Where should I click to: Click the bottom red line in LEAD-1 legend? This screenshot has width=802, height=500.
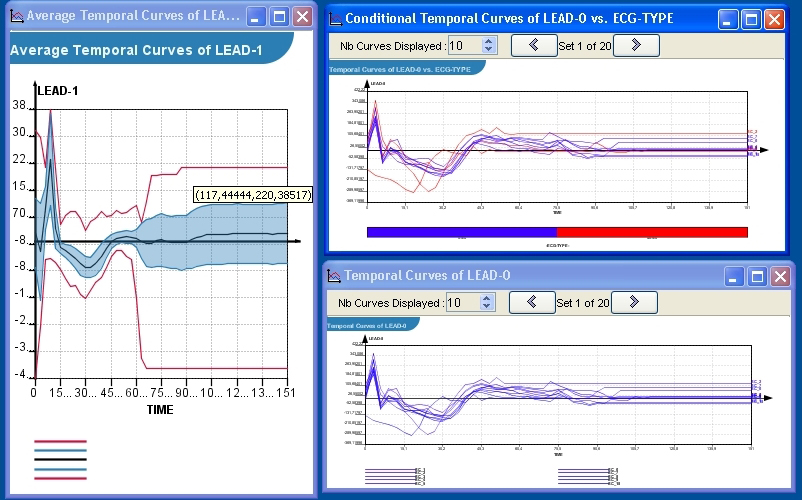point(60,479)
